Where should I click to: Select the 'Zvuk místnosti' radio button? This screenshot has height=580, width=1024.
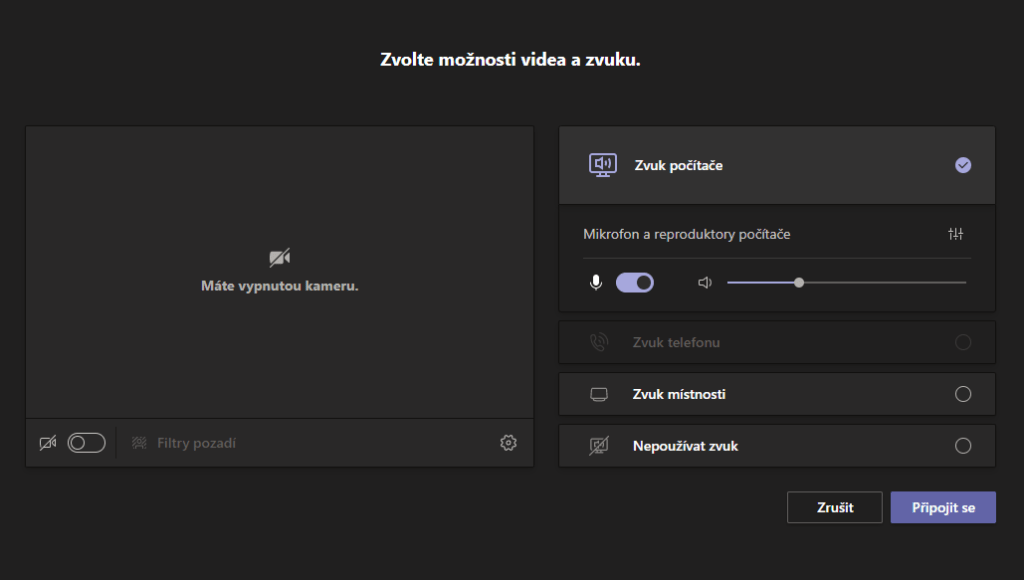coord(963,394)
